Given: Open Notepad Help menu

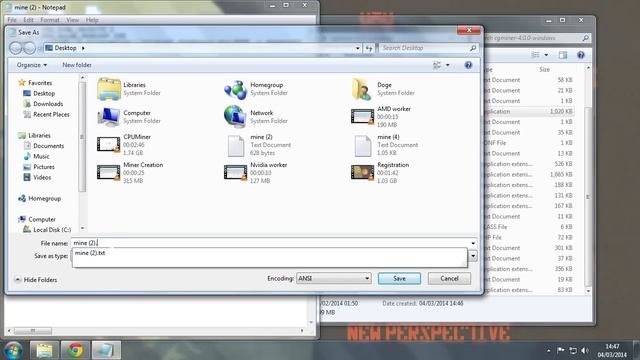Looking at the screenshot, I should tap(92, 20).
